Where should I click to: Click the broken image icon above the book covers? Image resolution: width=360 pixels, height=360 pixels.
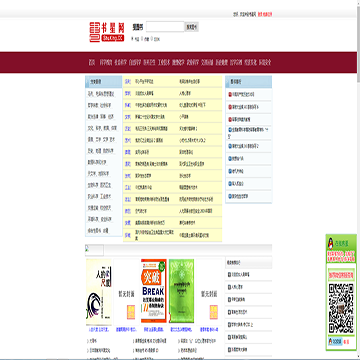click(x=94, y=250)
